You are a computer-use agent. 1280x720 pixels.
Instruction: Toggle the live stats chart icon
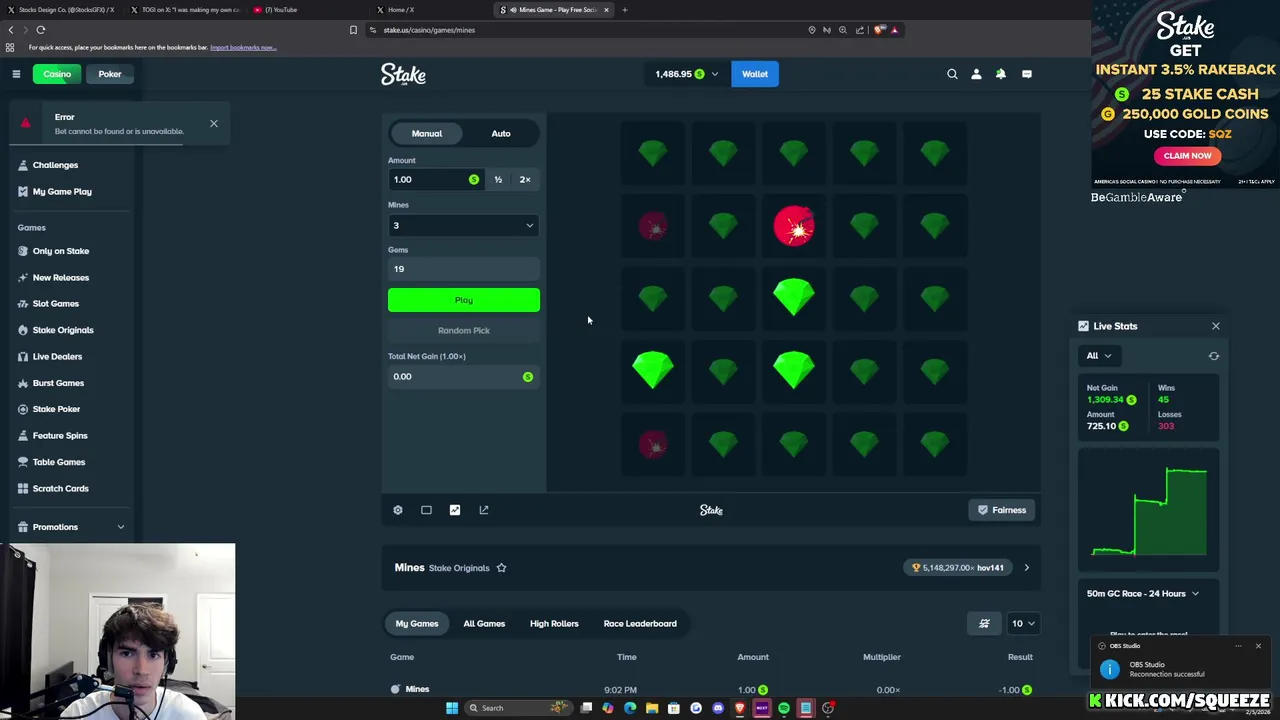455,510
